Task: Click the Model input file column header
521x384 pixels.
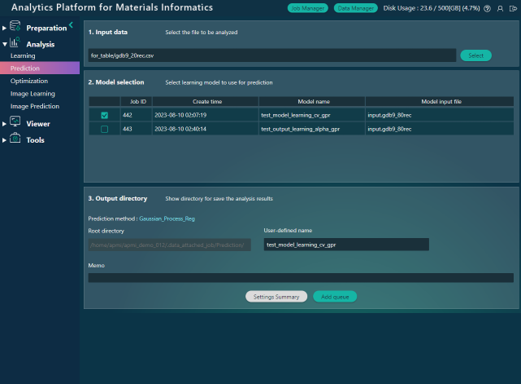Action: (441, 102)
